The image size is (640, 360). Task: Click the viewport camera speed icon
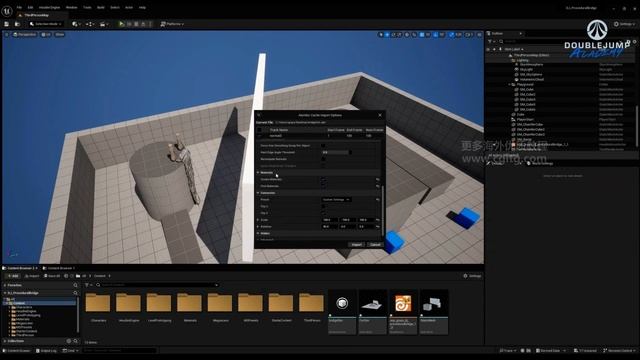469,35
